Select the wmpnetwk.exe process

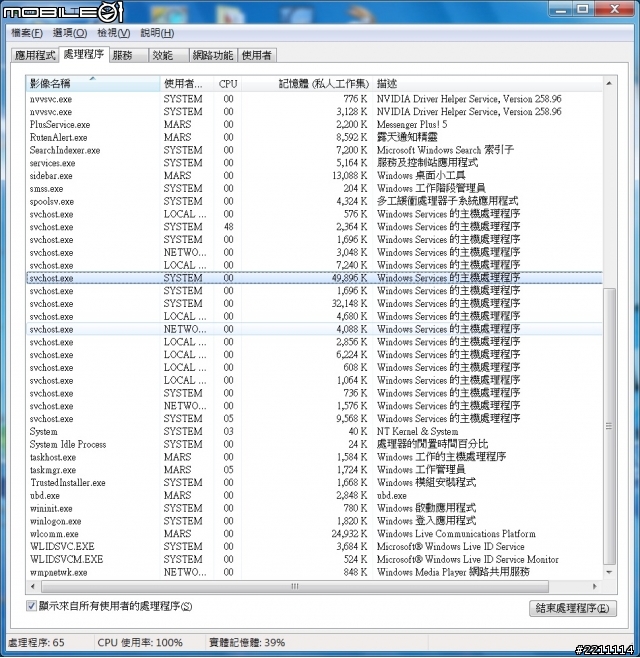click(x=314, y=572)
